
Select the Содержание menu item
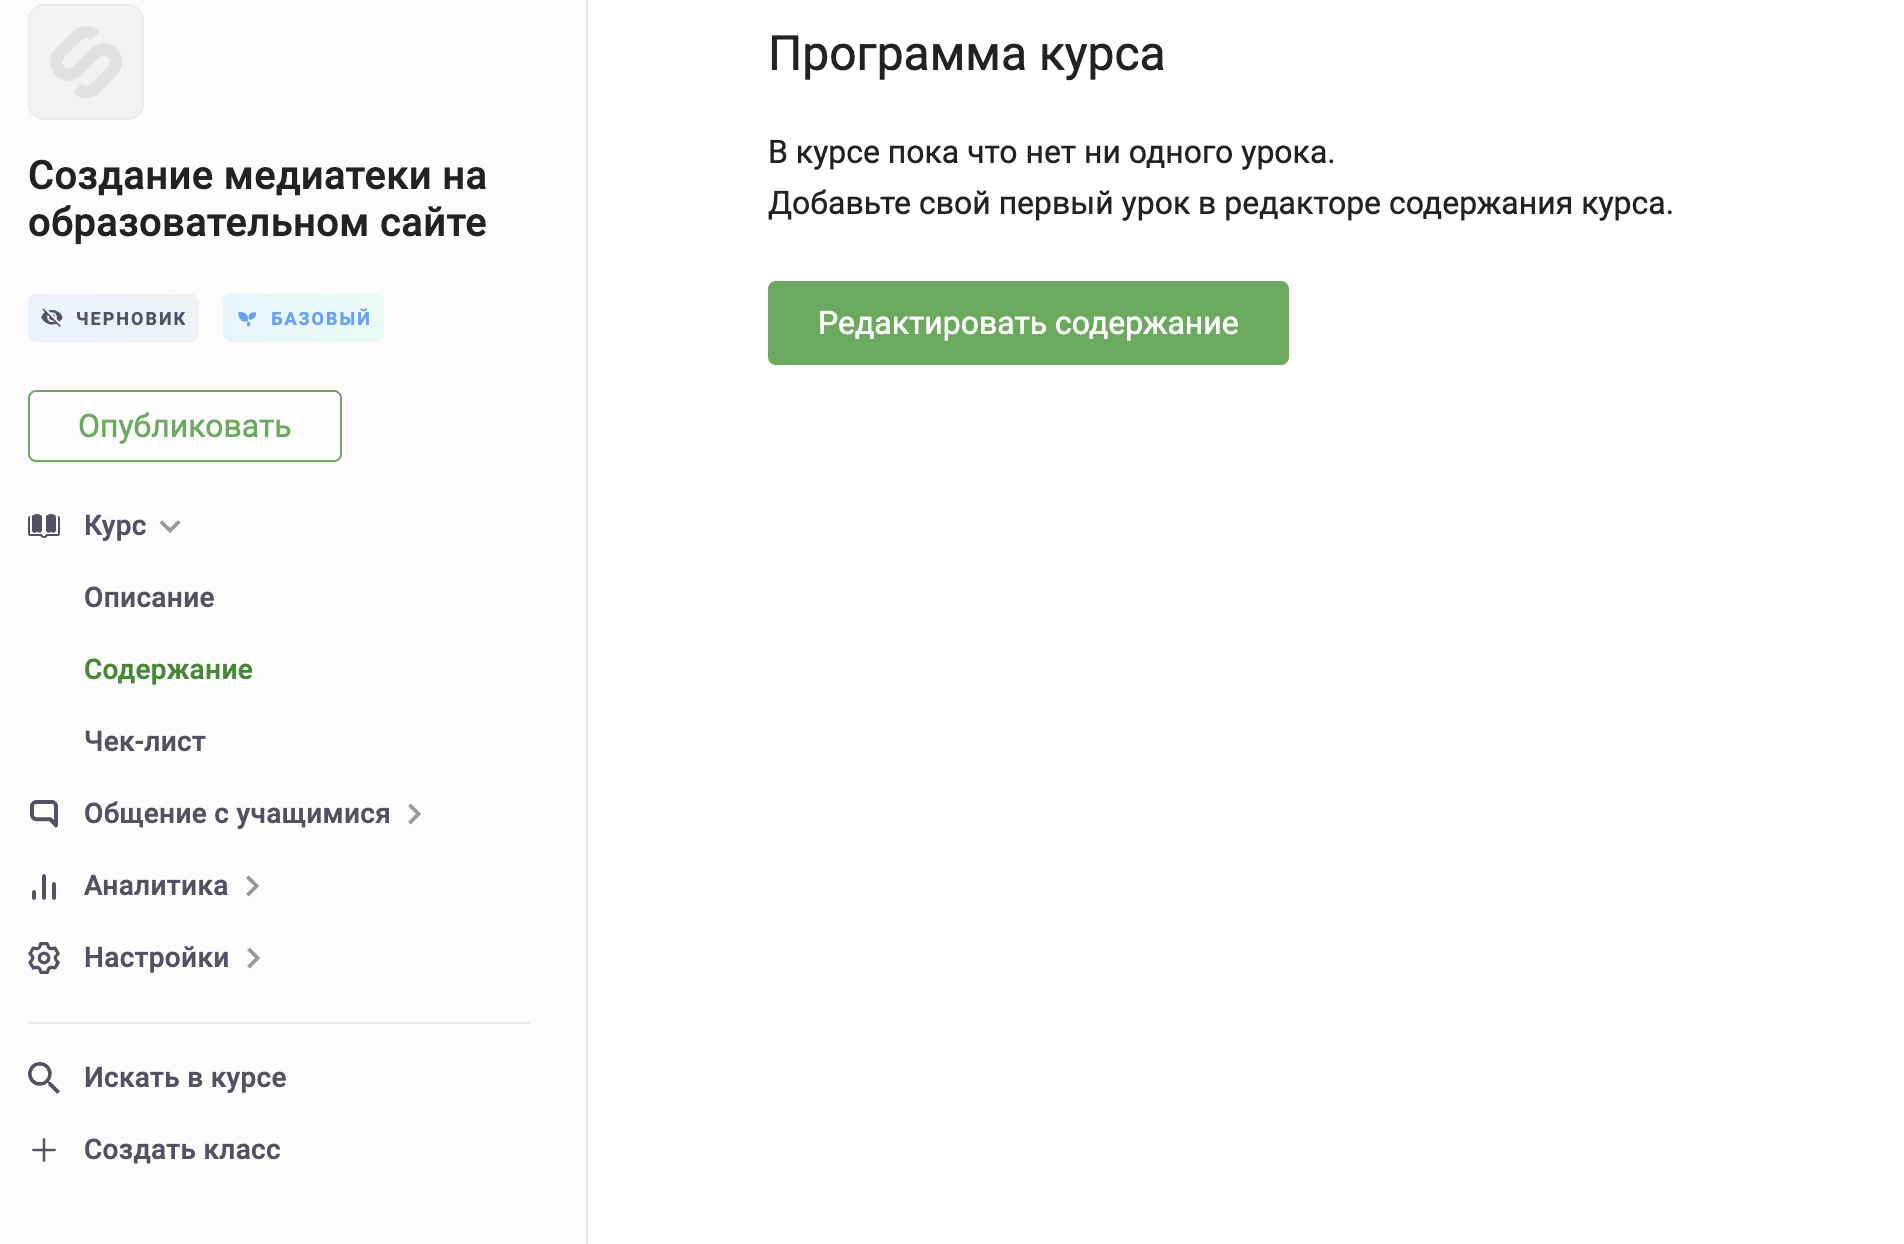[x=168, y=670]
